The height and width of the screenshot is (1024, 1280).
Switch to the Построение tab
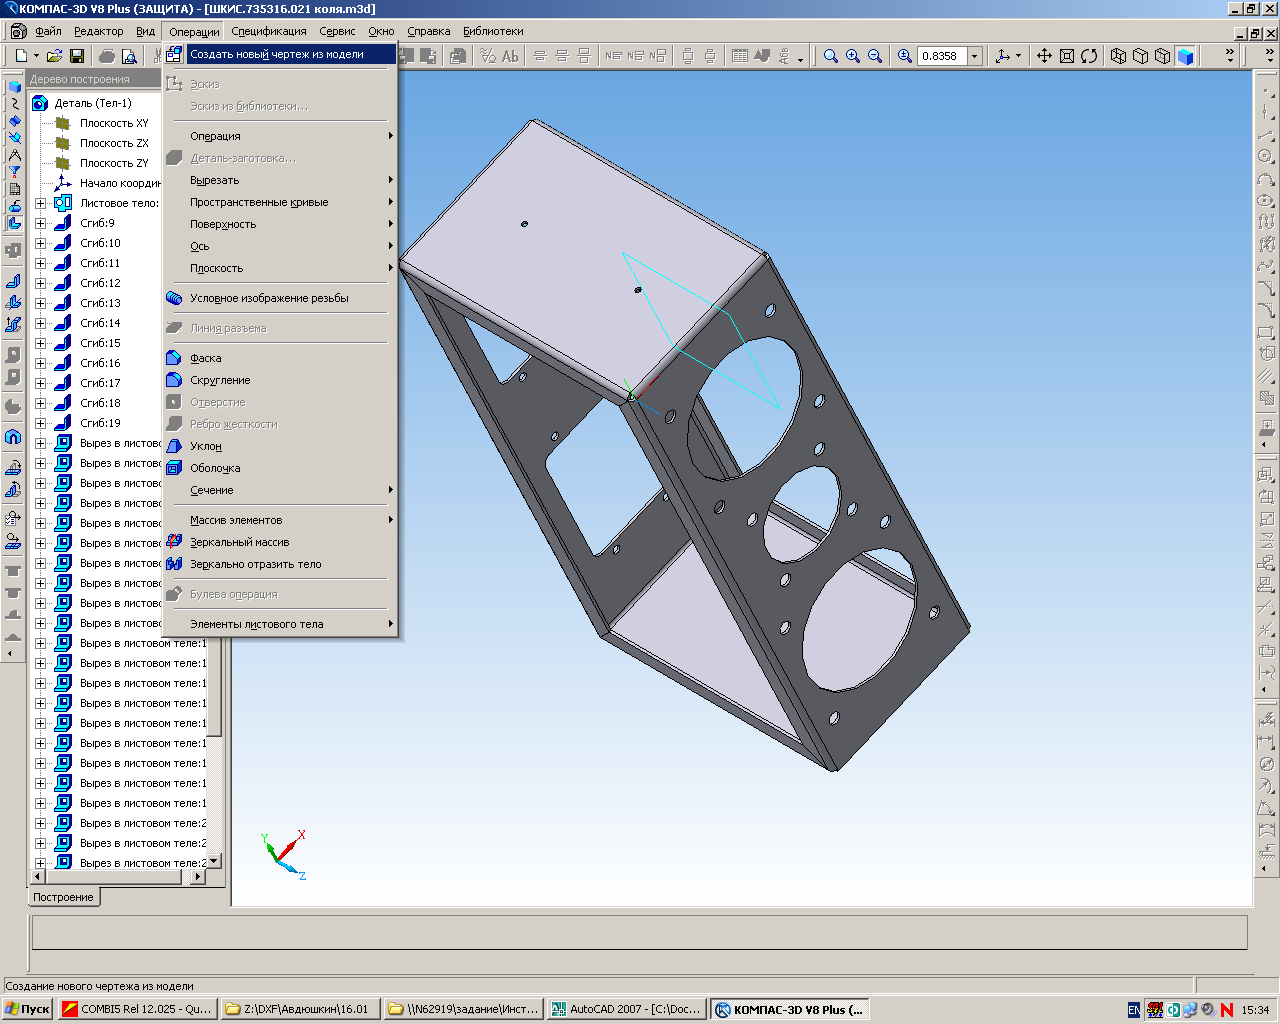coord(63,897)
